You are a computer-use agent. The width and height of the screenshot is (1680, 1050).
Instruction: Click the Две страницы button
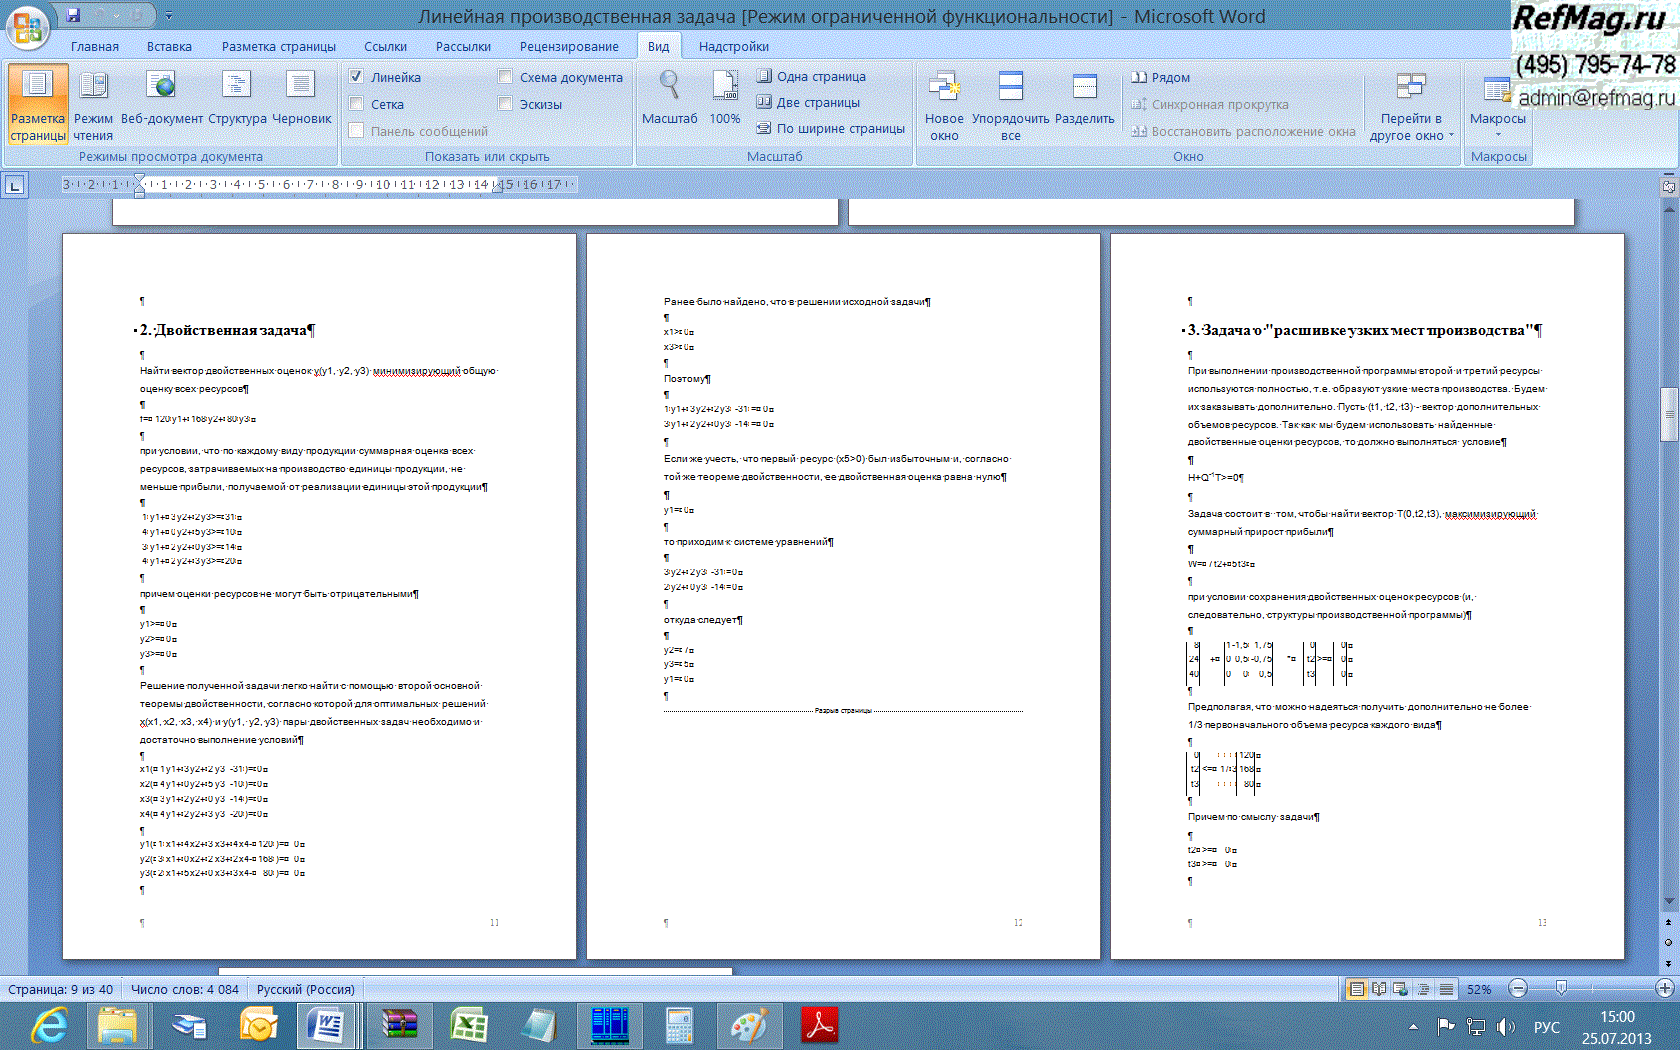pos(808,102)
